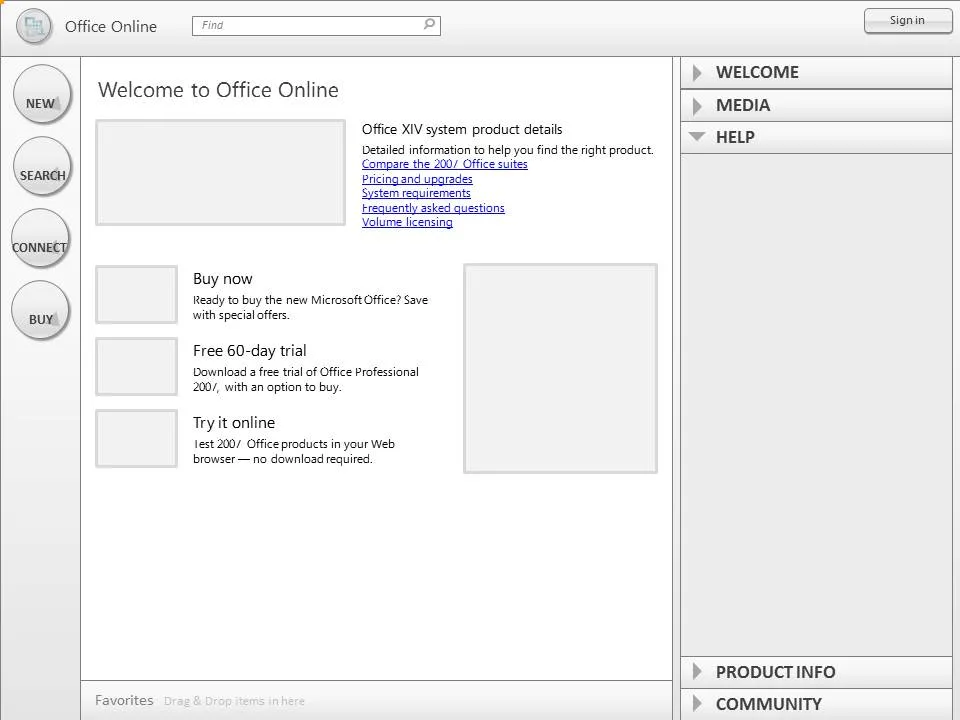Viewport: 960px width, 720px height.
Task: Click the magnifier icon in Find box
Action: point(429,24)
